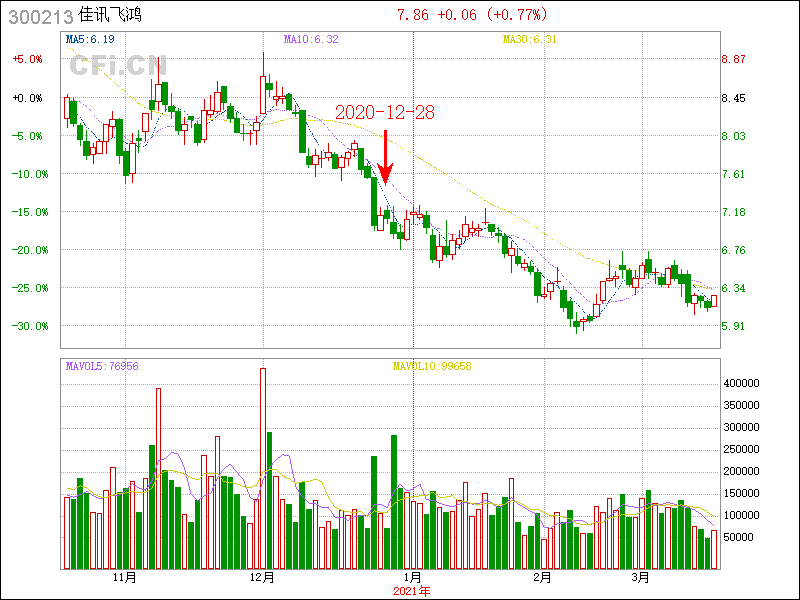The height and width of the screenshot is (600, 800).
Task: Click the 11月 month label
Action: (x=124, y=577)
